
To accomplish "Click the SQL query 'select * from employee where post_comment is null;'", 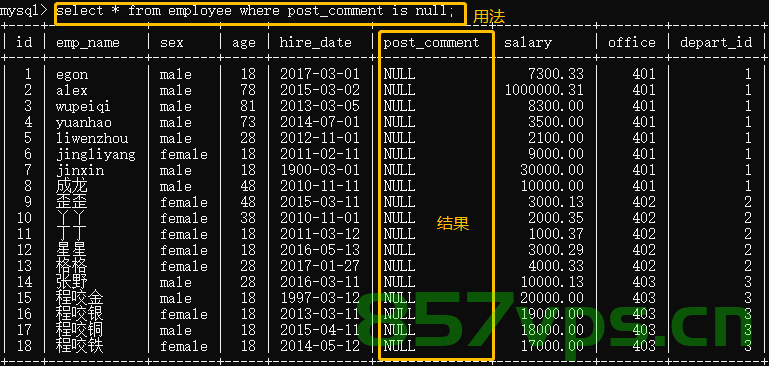I will (x=256, y=12).
